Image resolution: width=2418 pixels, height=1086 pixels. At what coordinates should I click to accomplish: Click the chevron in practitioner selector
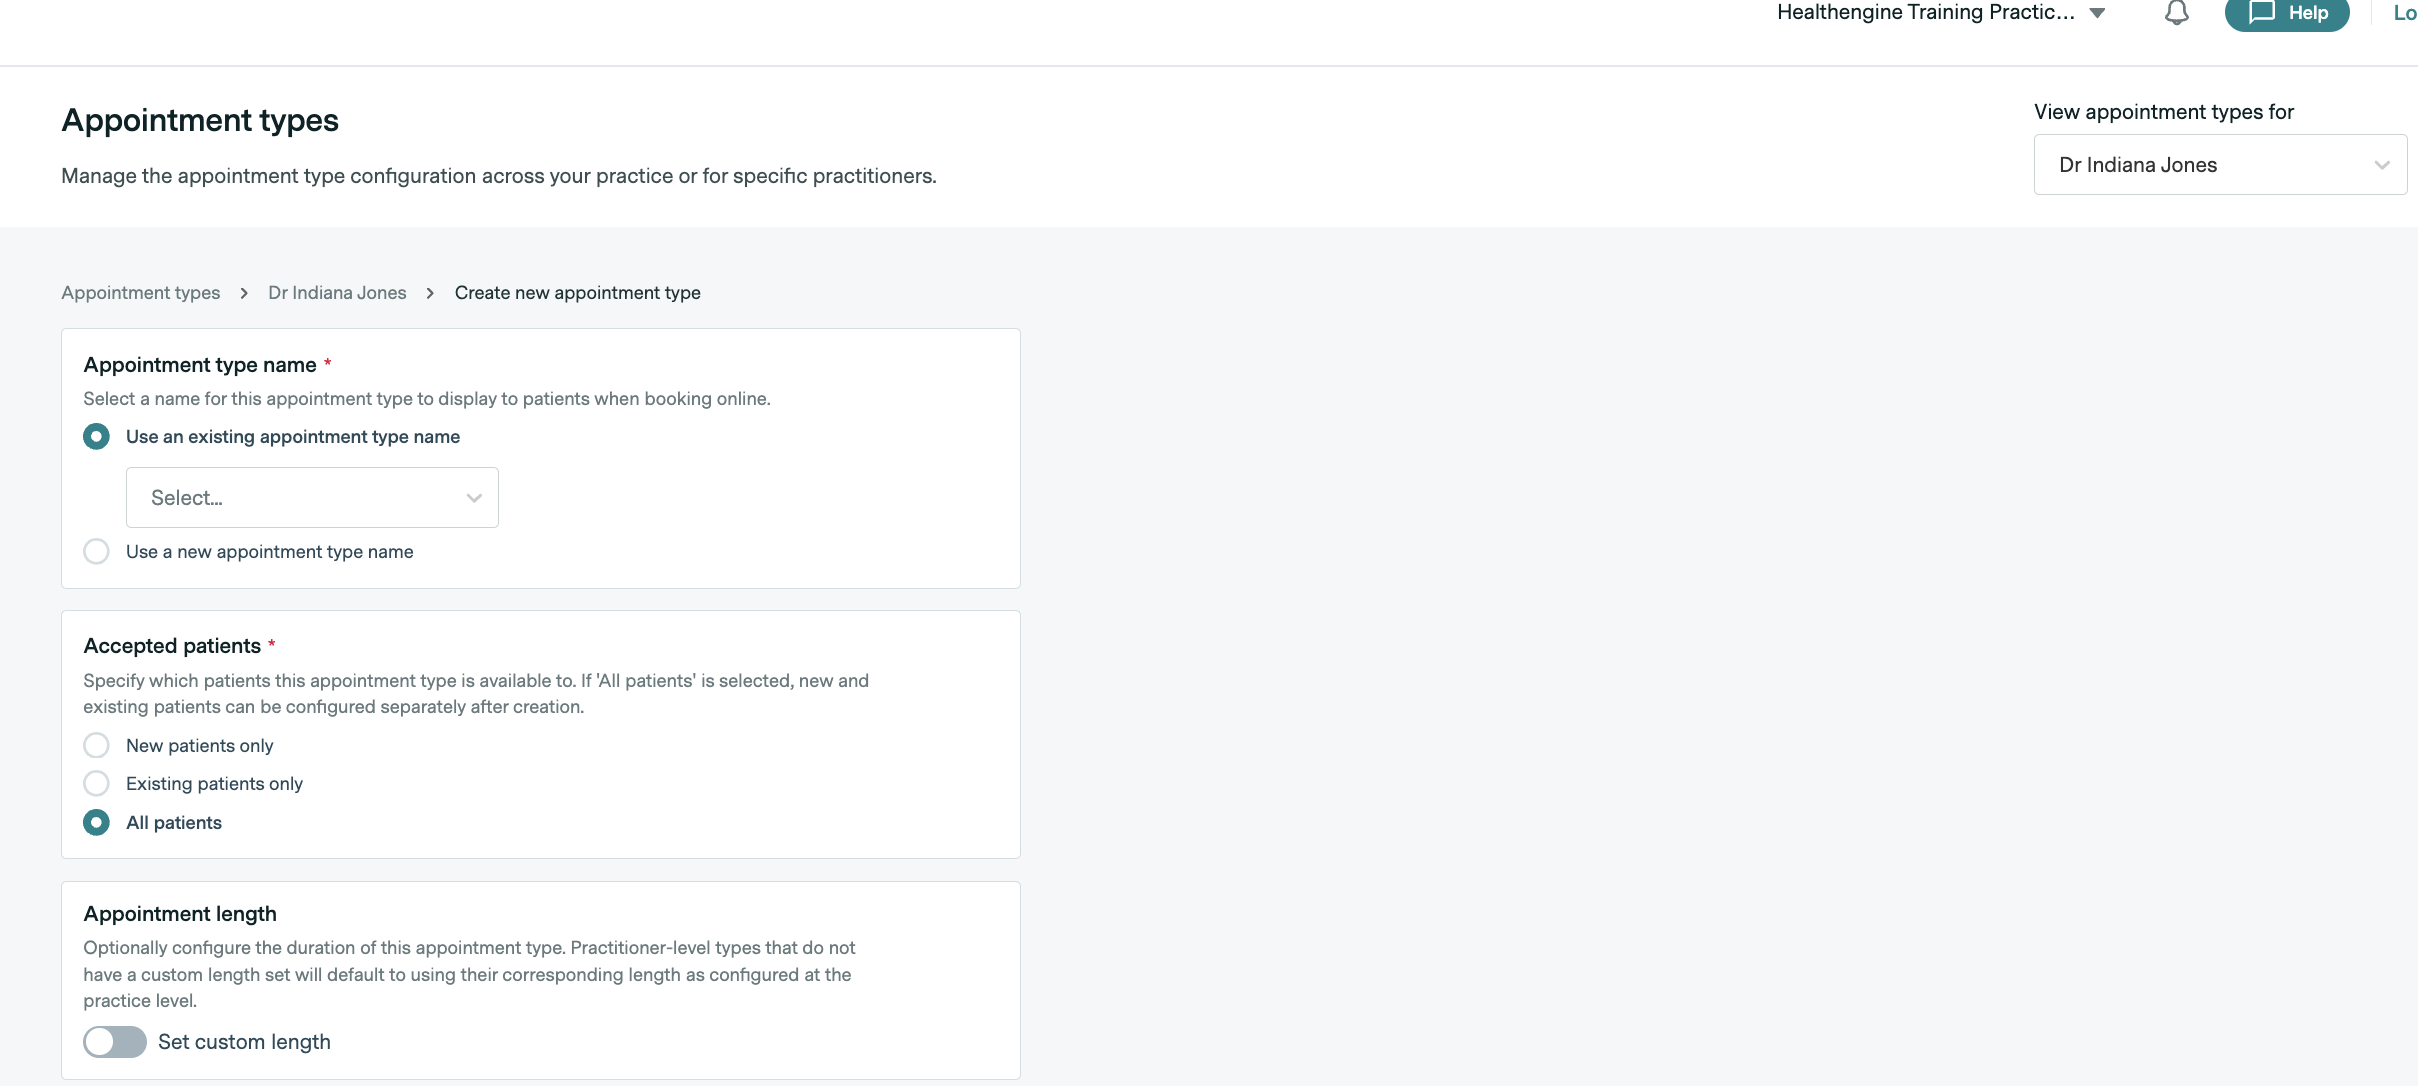[2382, 165]
